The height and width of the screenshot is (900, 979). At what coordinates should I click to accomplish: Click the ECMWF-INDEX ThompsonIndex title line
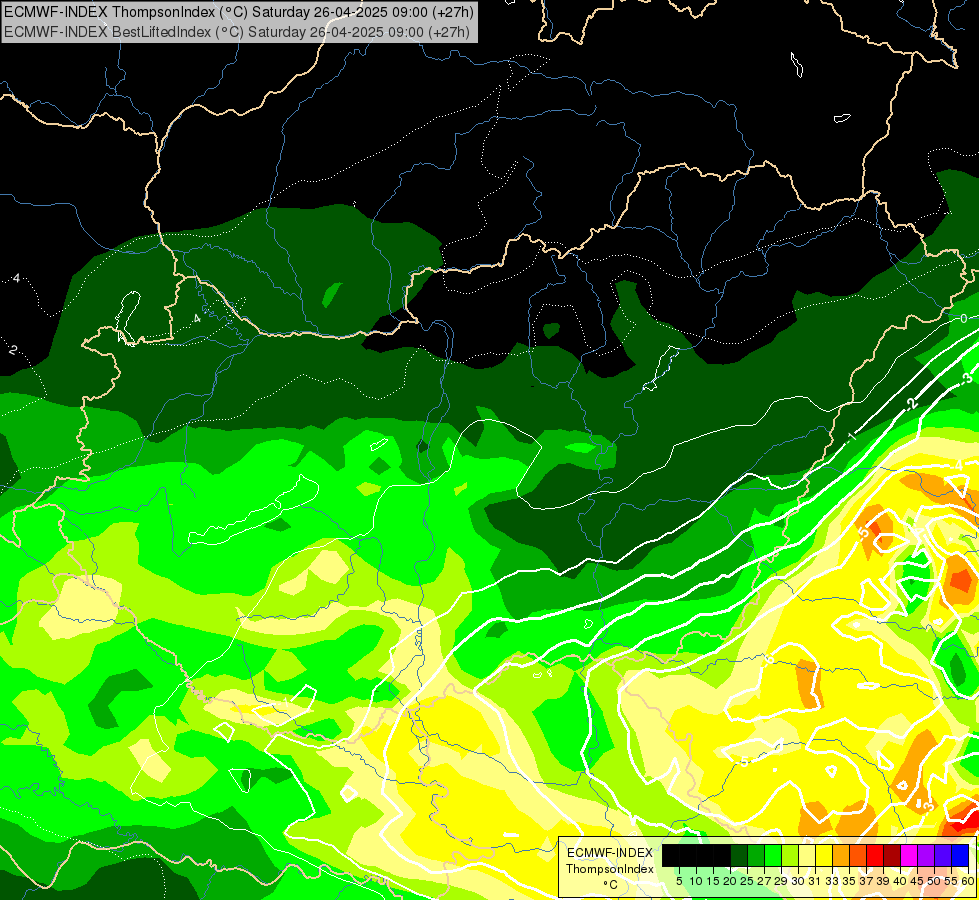239,11
